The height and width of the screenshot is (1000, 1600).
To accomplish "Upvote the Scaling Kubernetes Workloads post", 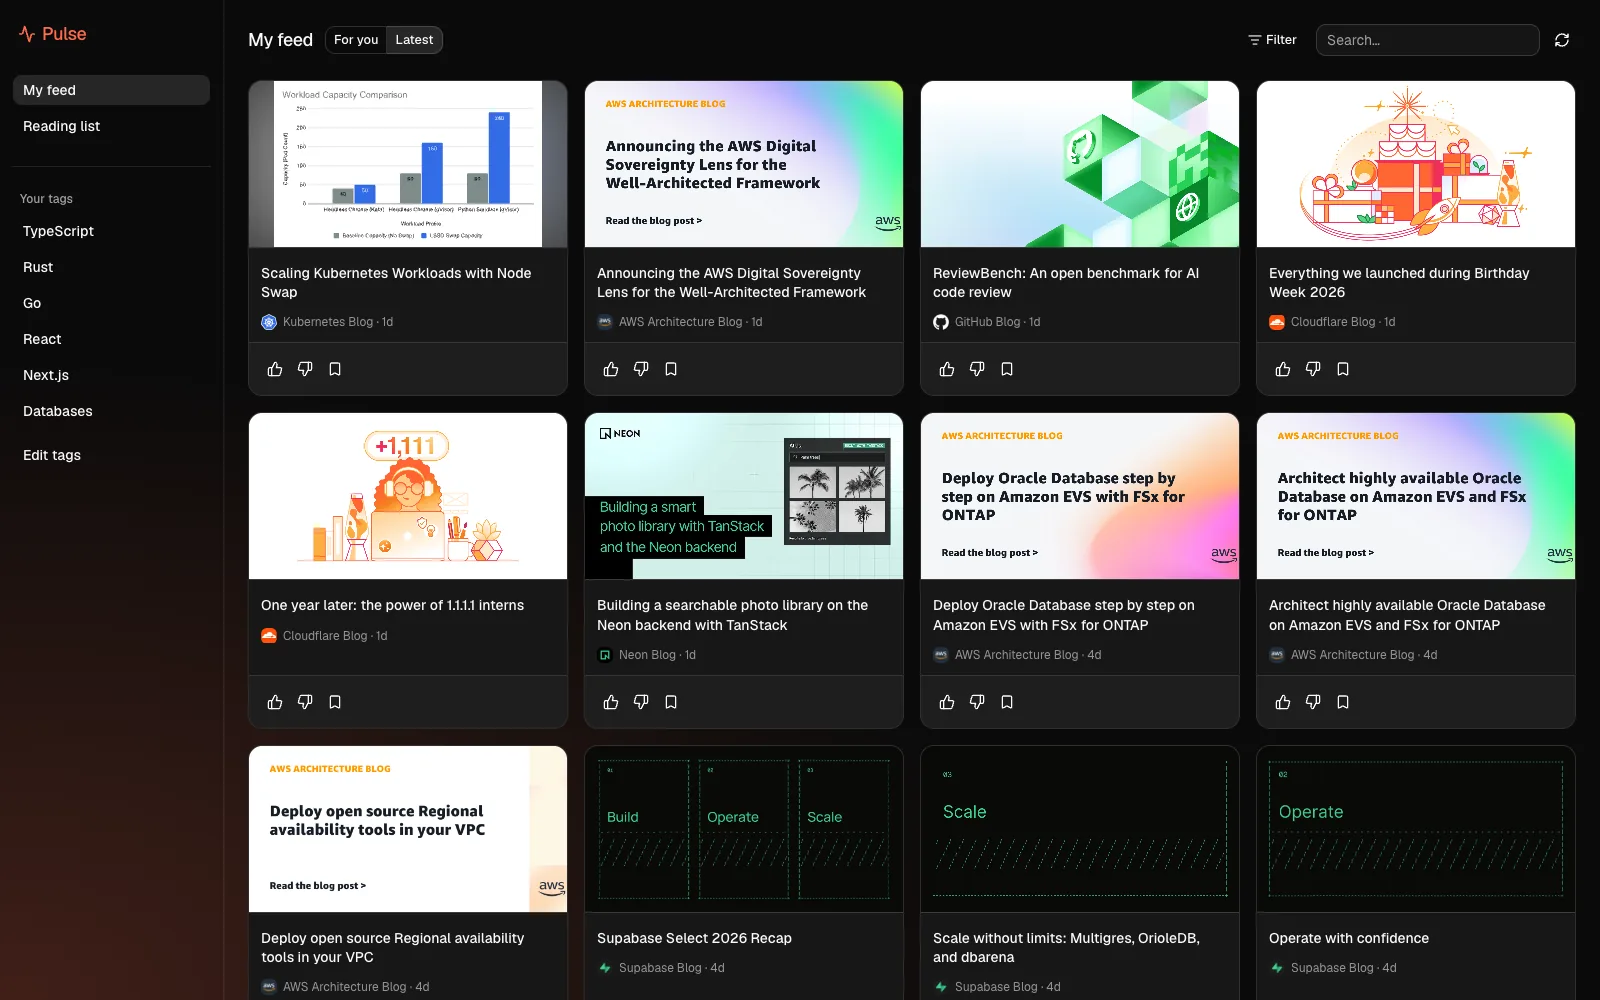I will point(275,369).
